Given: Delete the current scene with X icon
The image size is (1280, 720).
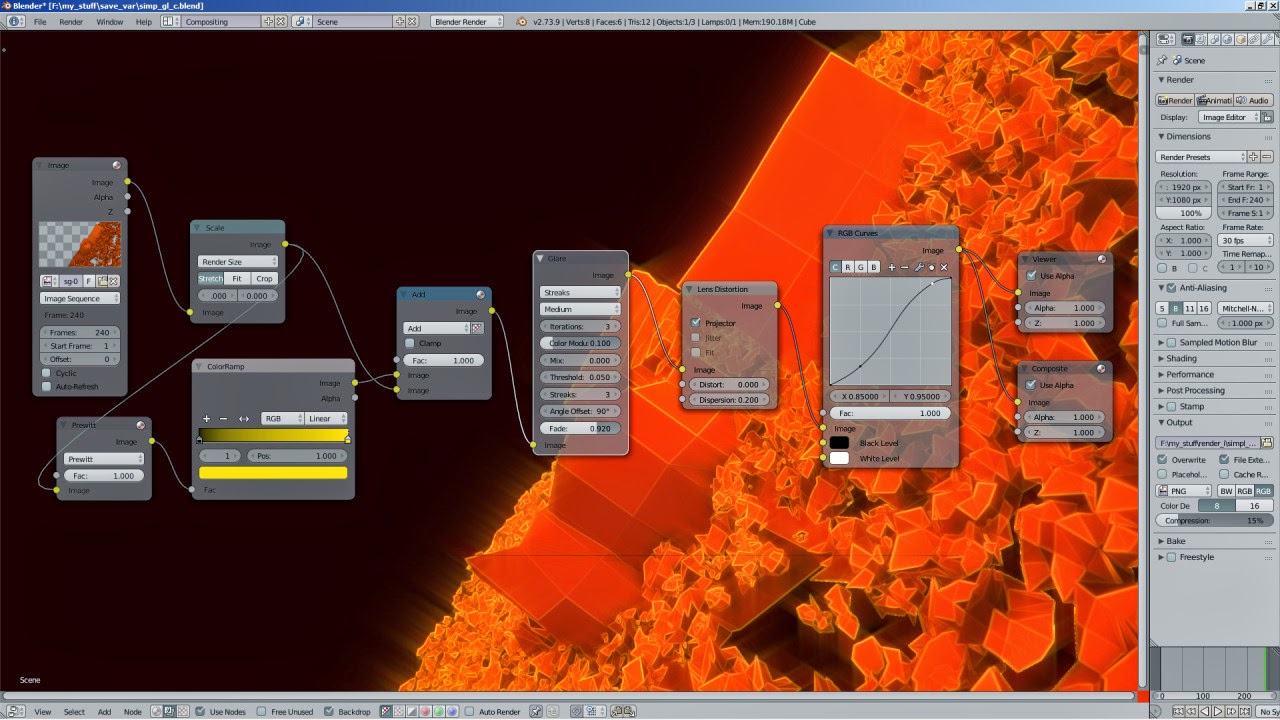Looking at the screenshot, I should tap(414, 21).
